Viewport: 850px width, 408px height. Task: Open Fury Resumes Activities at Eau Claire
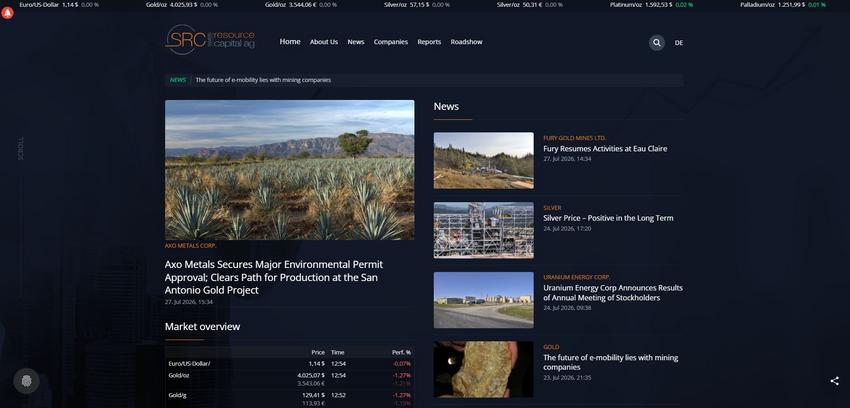(605, 148)
